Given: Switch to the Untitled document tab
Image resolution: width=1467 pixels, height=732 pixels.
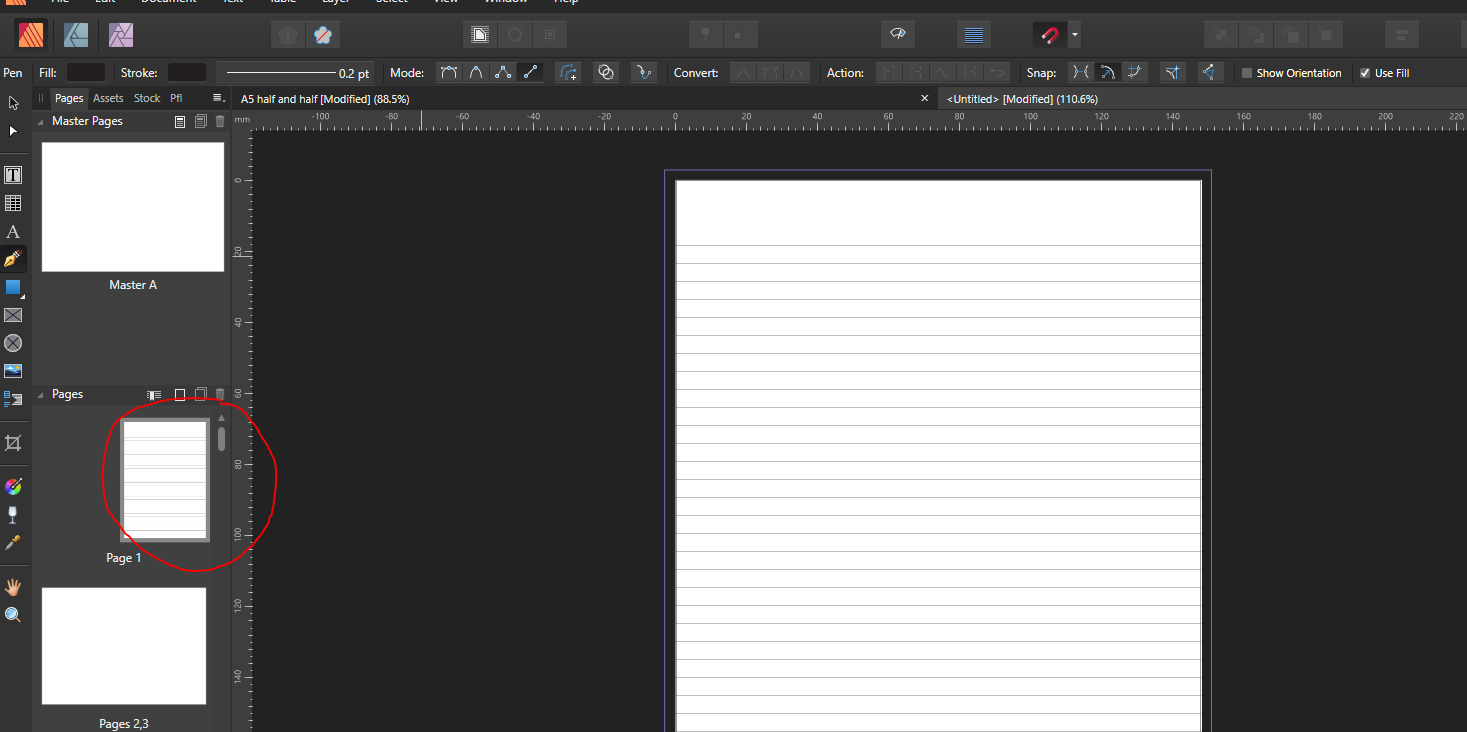Looking at the screenshot, I should (x=1022, y=99).
